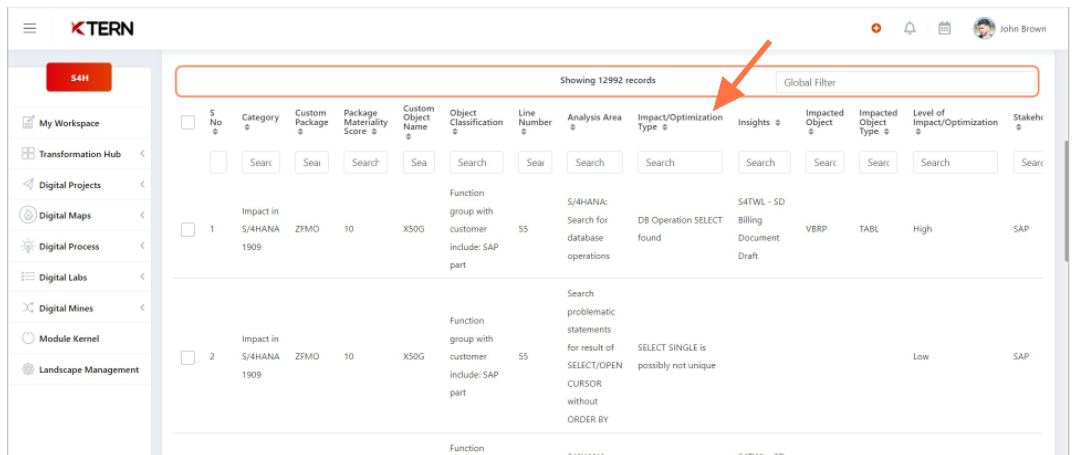
Task: Click the red S4H button
Action: tap(79, 77)
